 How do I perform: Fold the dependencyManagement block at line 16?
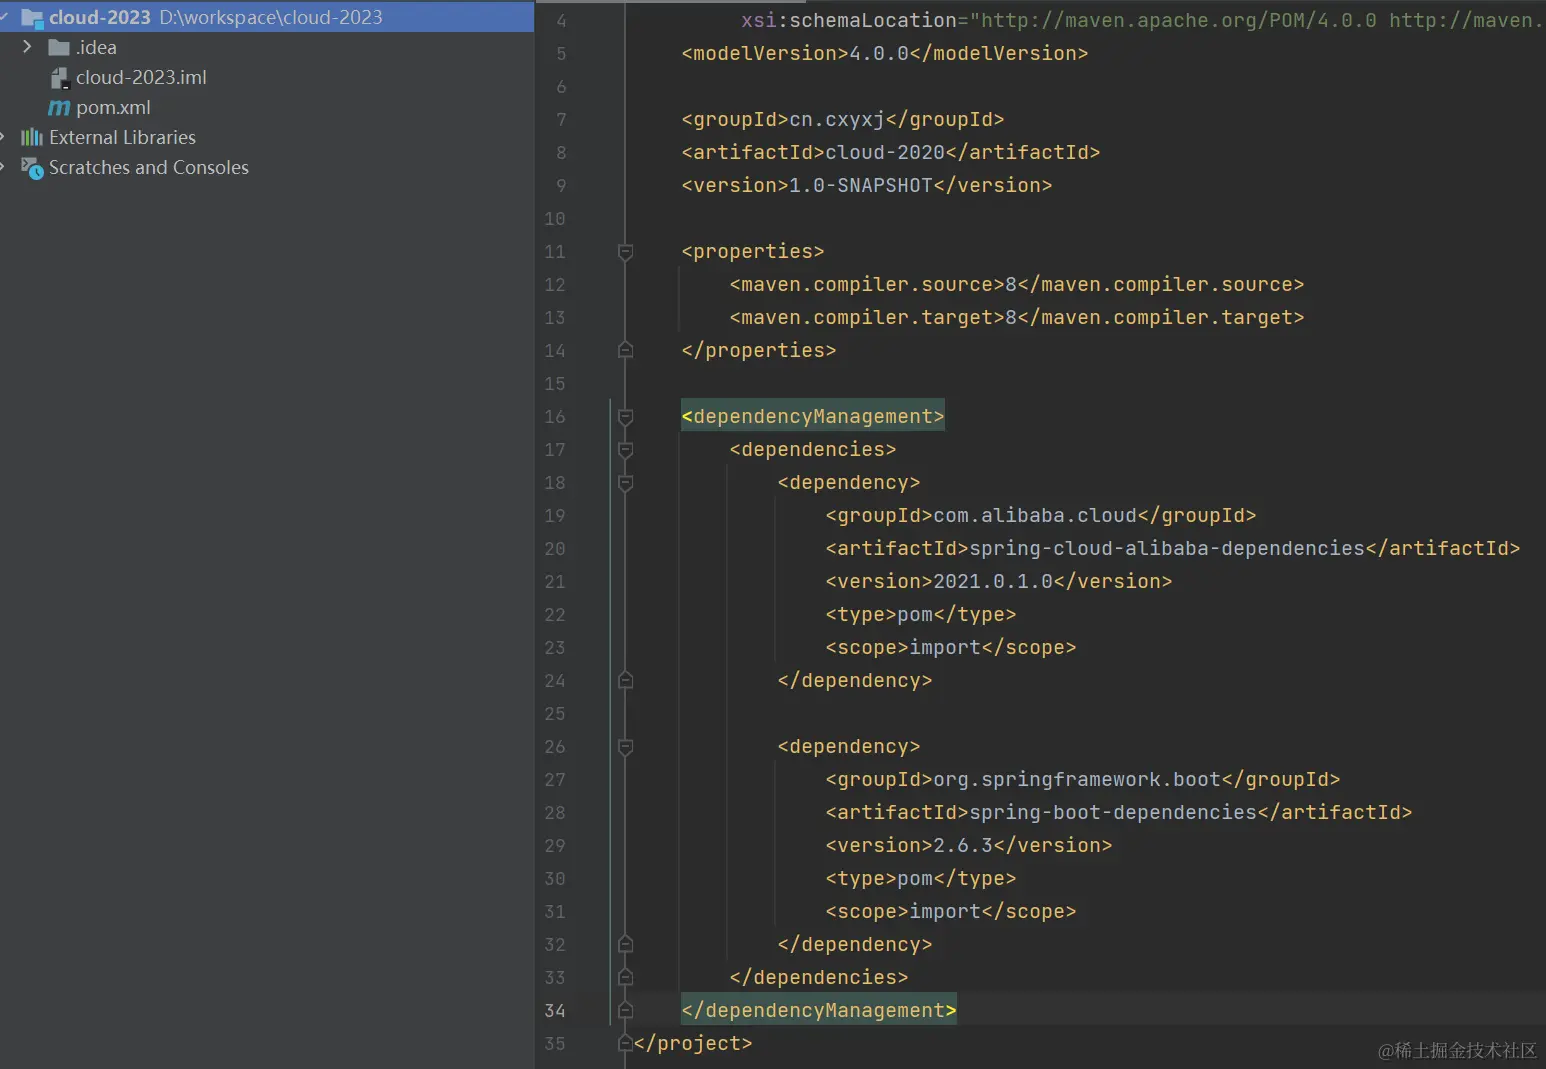point(625,417)
